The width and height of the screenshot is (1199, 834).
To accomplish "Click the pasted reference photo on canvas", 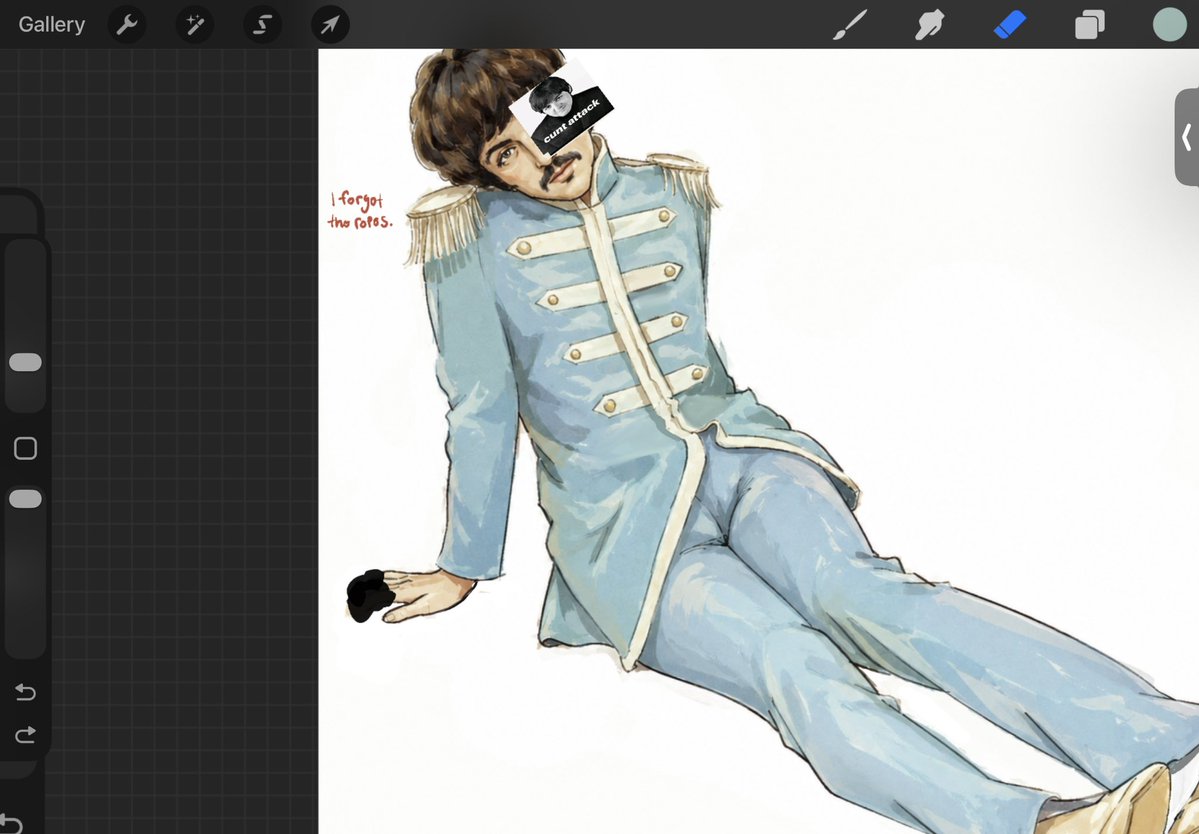I will pos(561,108).
